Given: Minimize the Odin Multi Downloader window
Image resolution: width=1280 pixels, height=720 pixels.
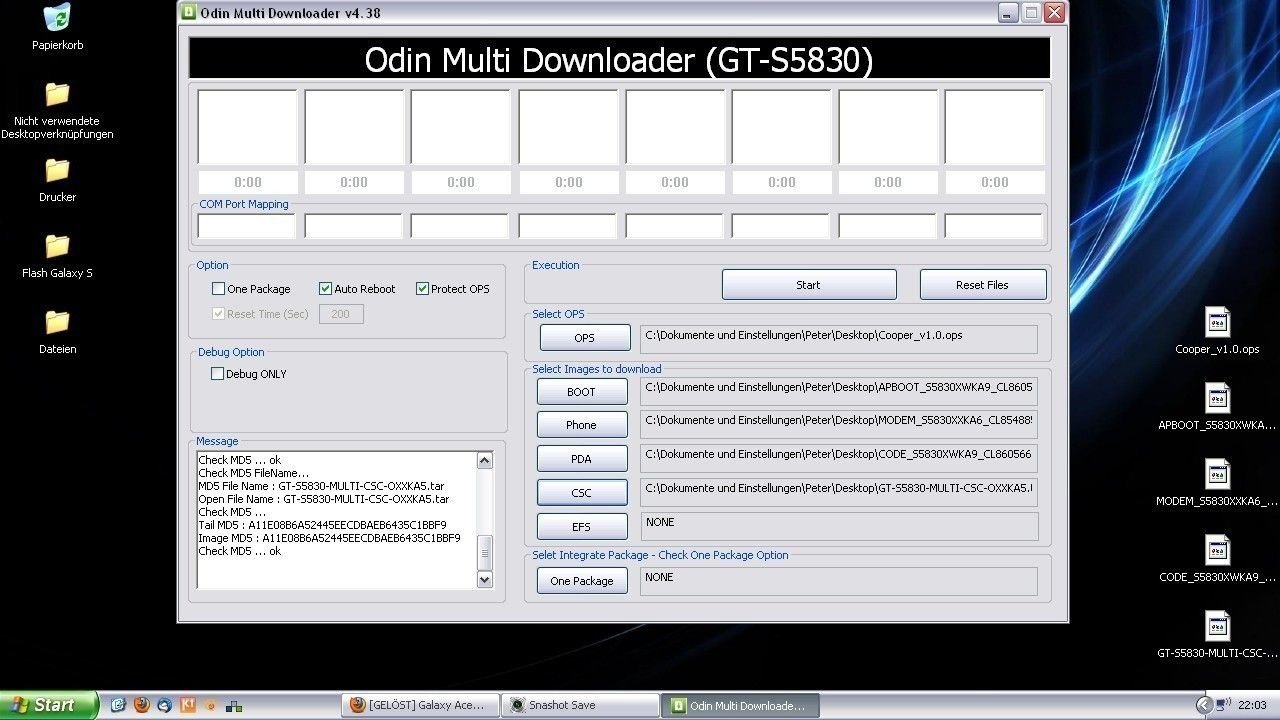Looking at the screenshot, I should 1008,13.
